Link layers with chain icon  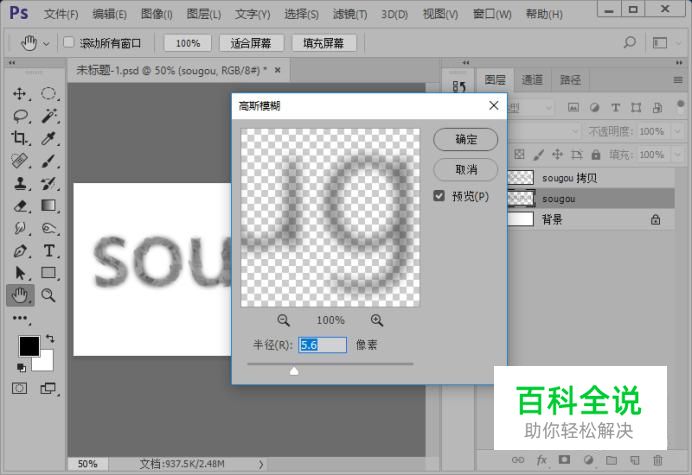click(x=518, y=460)
